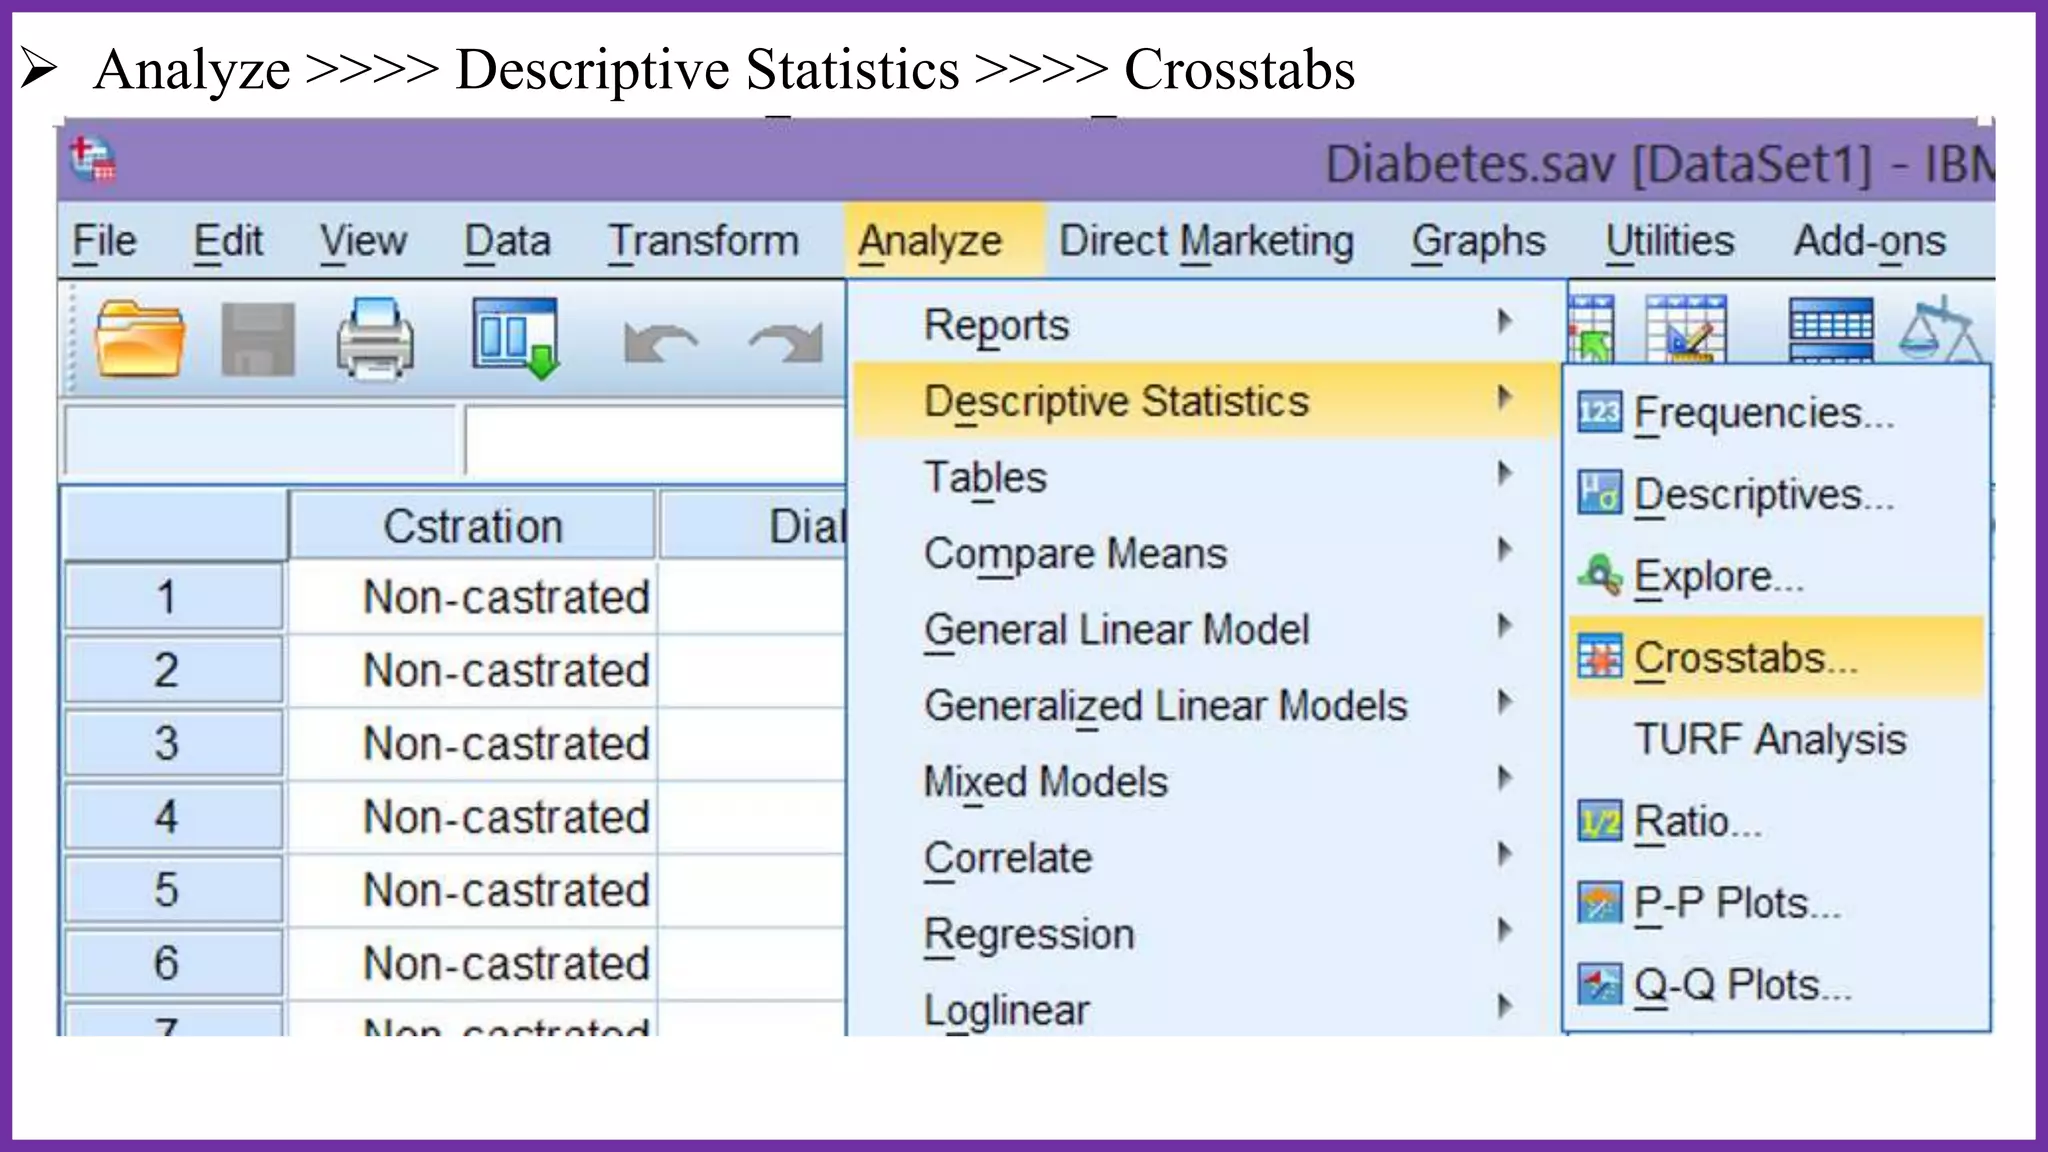
Task: Open the Direct Marketing menu
Action: (1206, 241)
